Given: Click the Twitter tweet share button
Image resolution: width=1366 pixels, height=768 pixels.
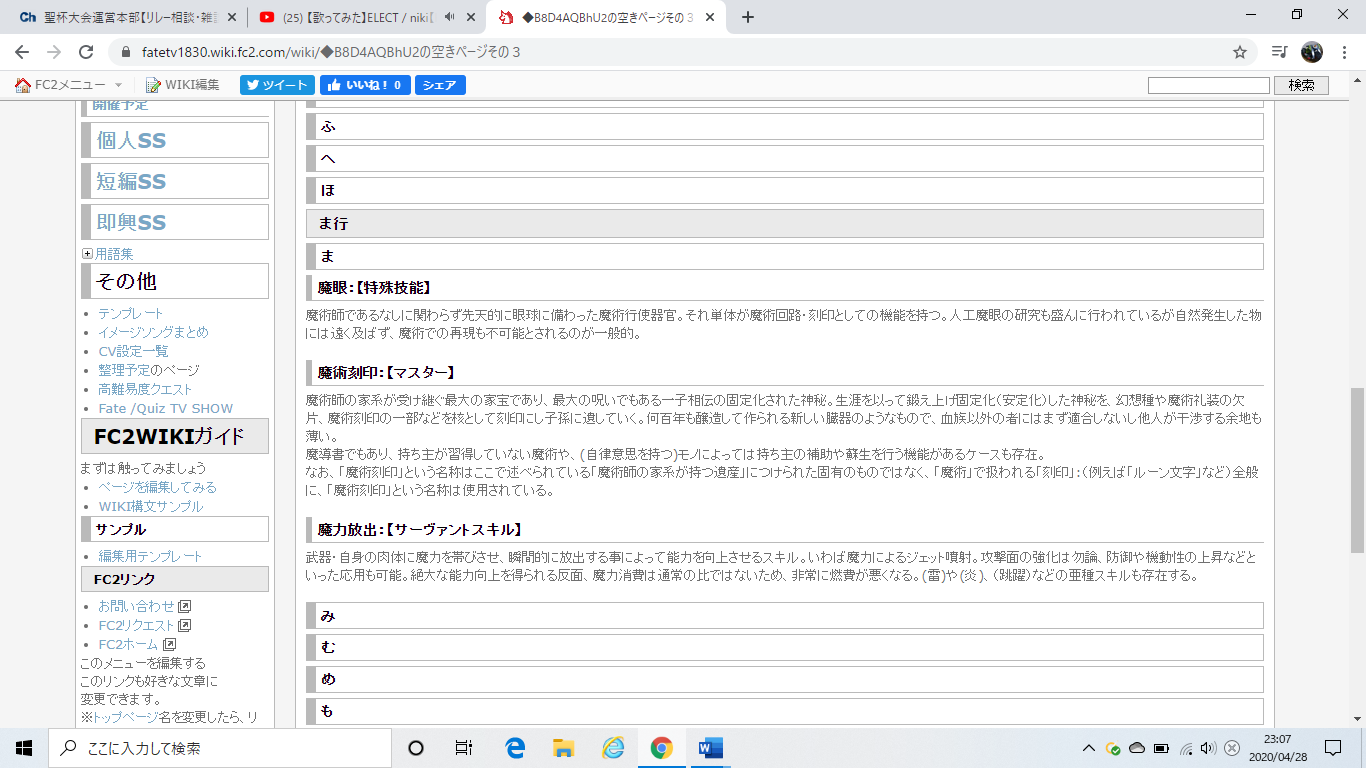Looking at the screenshot, I should pos(277,85).
